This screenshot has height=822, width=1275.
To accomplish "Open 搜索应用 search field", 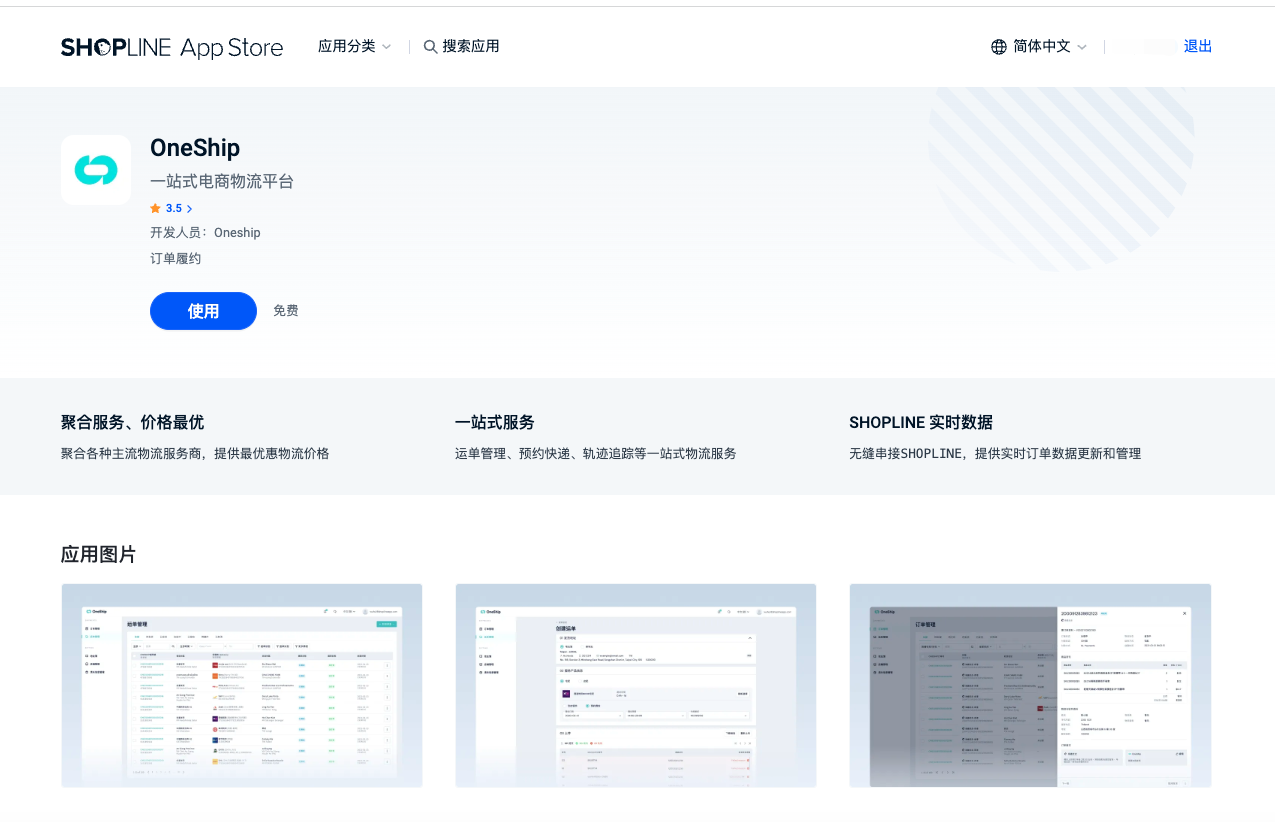I will (x=461, y=46).
